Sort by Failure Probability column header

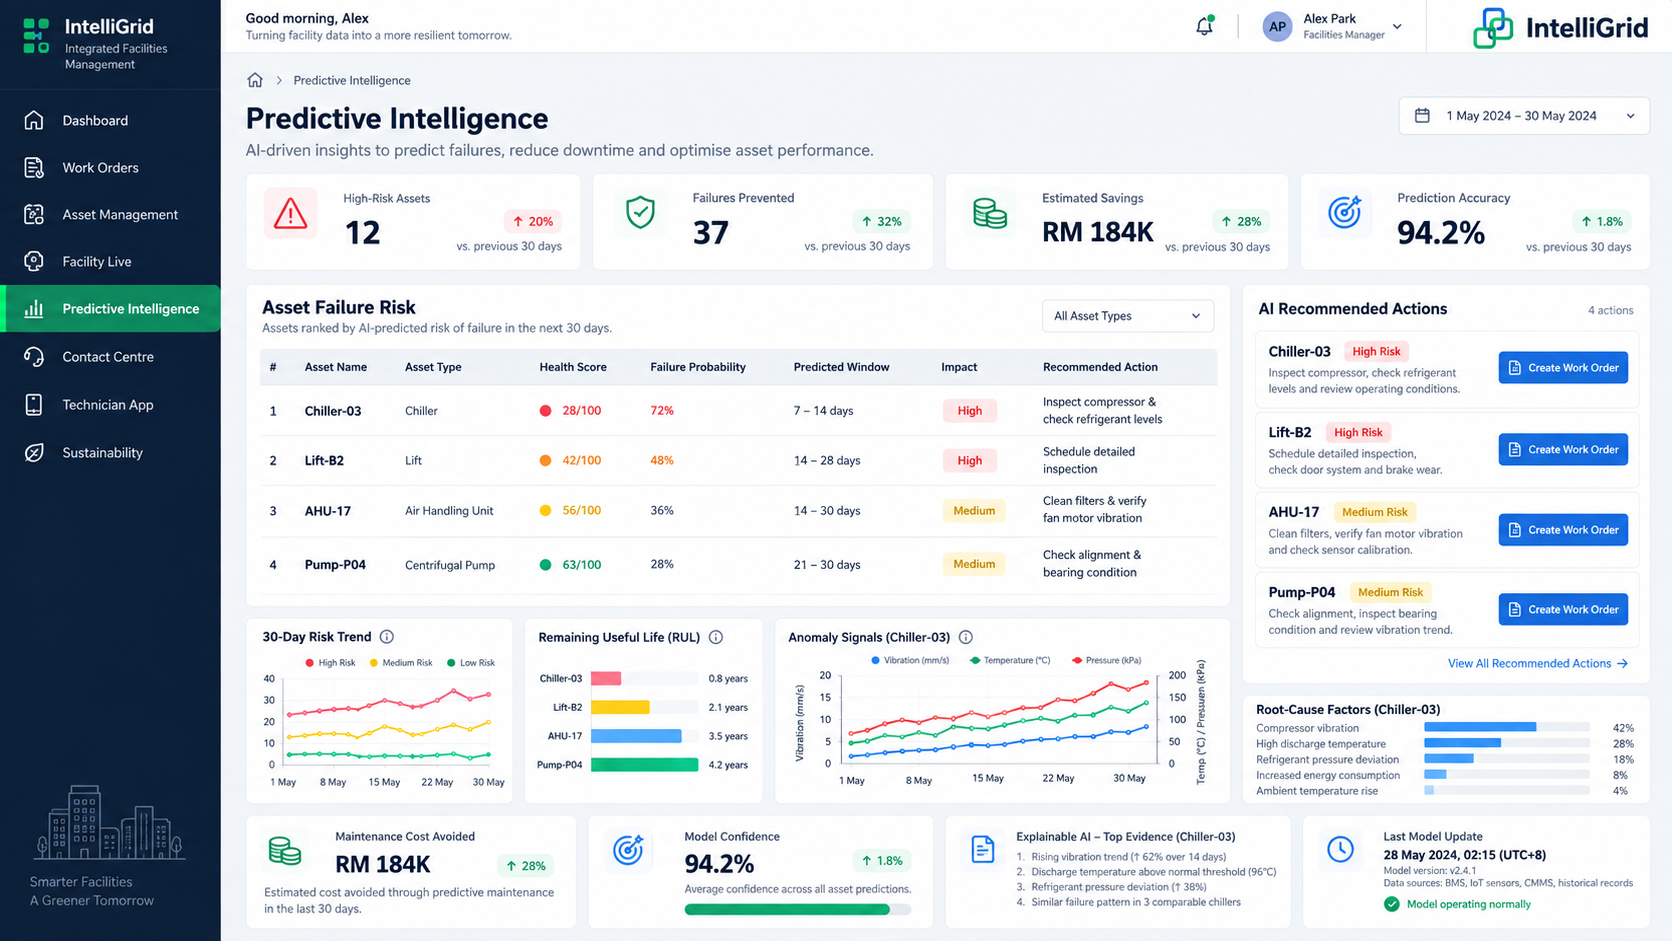tap(698, 367)
